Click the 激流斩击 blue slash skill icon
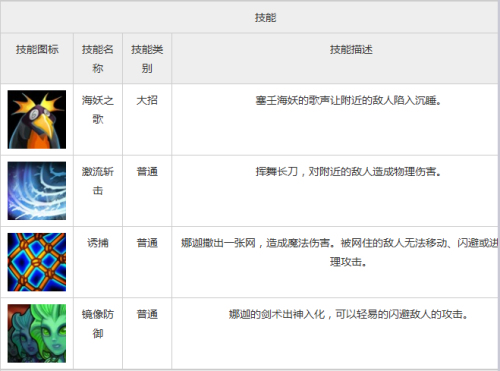The image size is (500, 371). click(37, 191)
